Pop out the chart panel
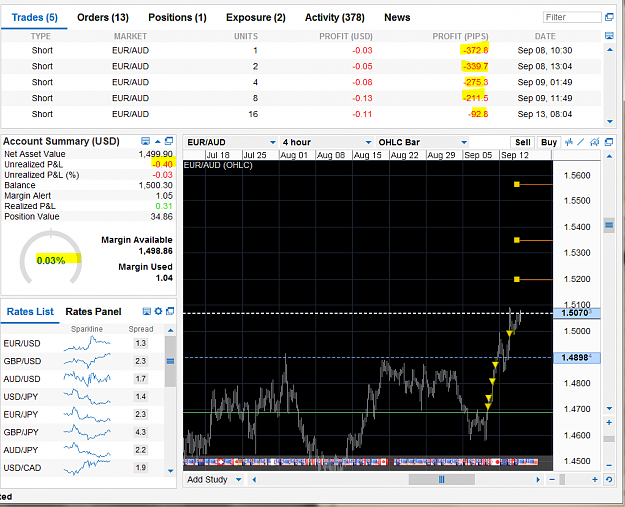Viewport: 625px width, 507px height. coord(609,142)
